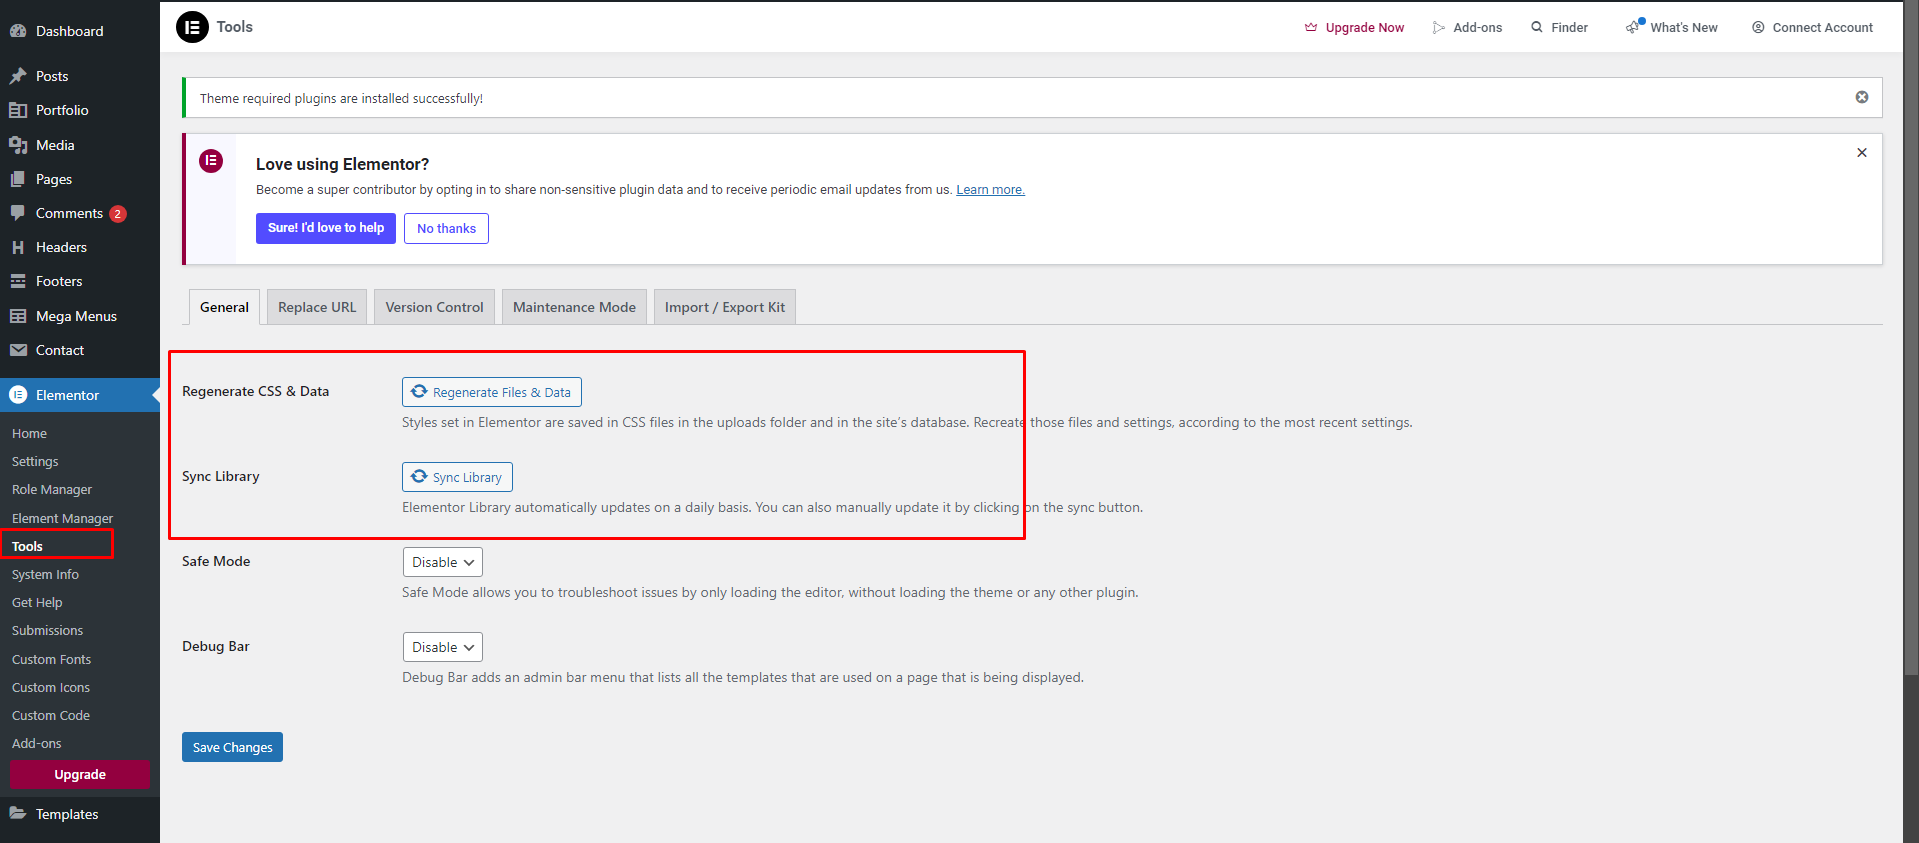The height and width of the screenshot is (843, 1919).
Task: Click the Elementor logo beside Tools title
Action: 192,27
